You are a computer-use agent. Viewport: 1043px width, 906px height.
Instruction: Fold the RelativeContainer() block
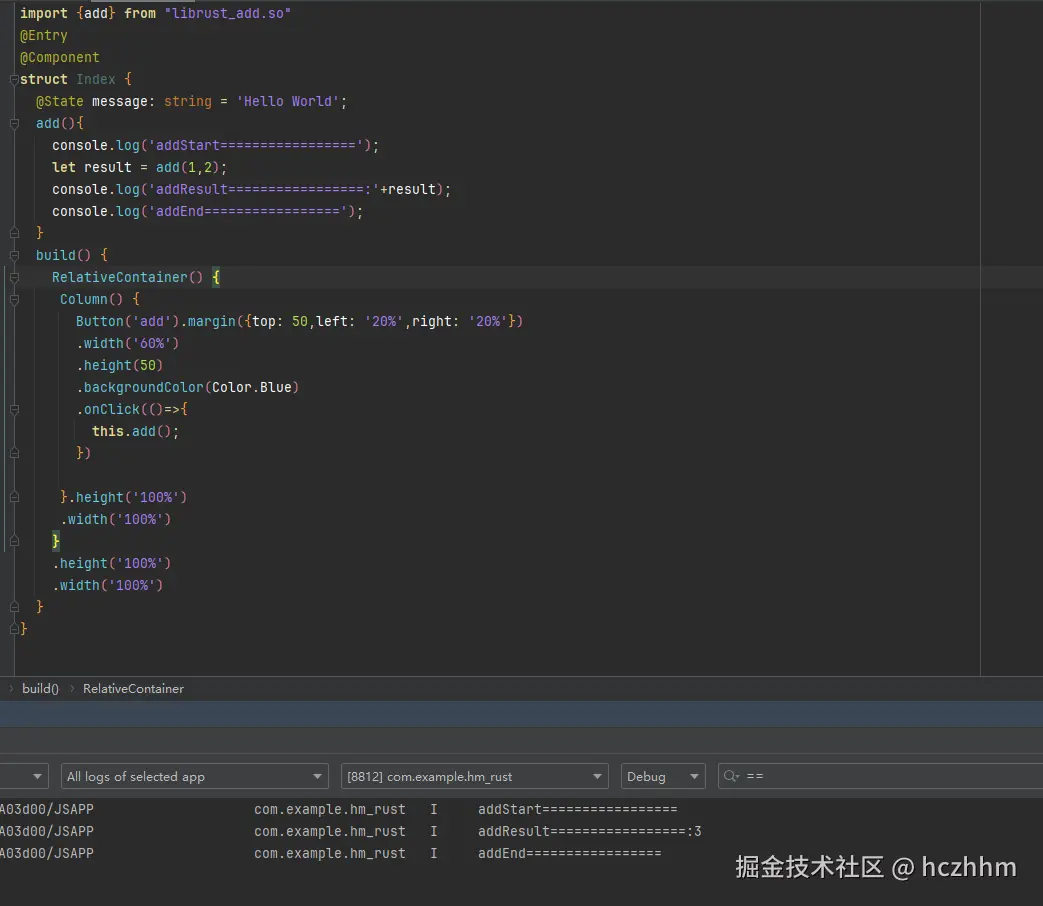coord(14,277)
